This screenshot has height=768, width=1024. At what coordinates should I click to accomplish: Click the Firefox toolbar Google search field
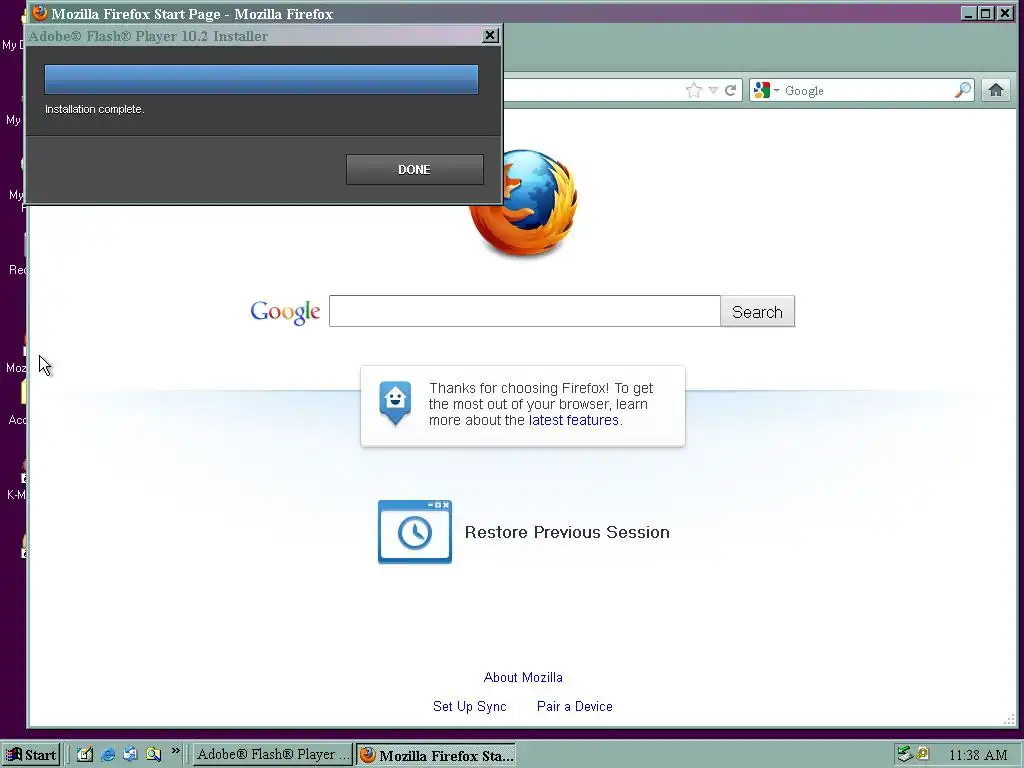tap(867, 91)
